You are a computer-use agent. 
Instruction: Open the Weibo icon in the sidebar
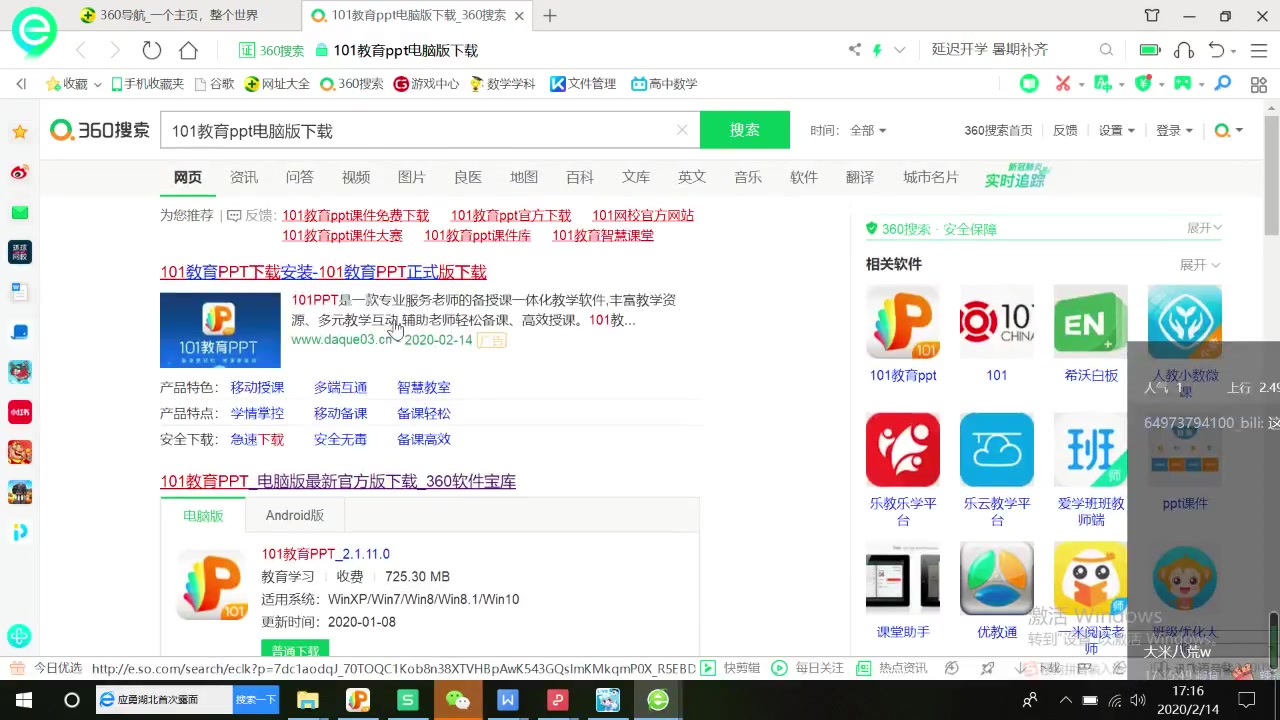19,172
